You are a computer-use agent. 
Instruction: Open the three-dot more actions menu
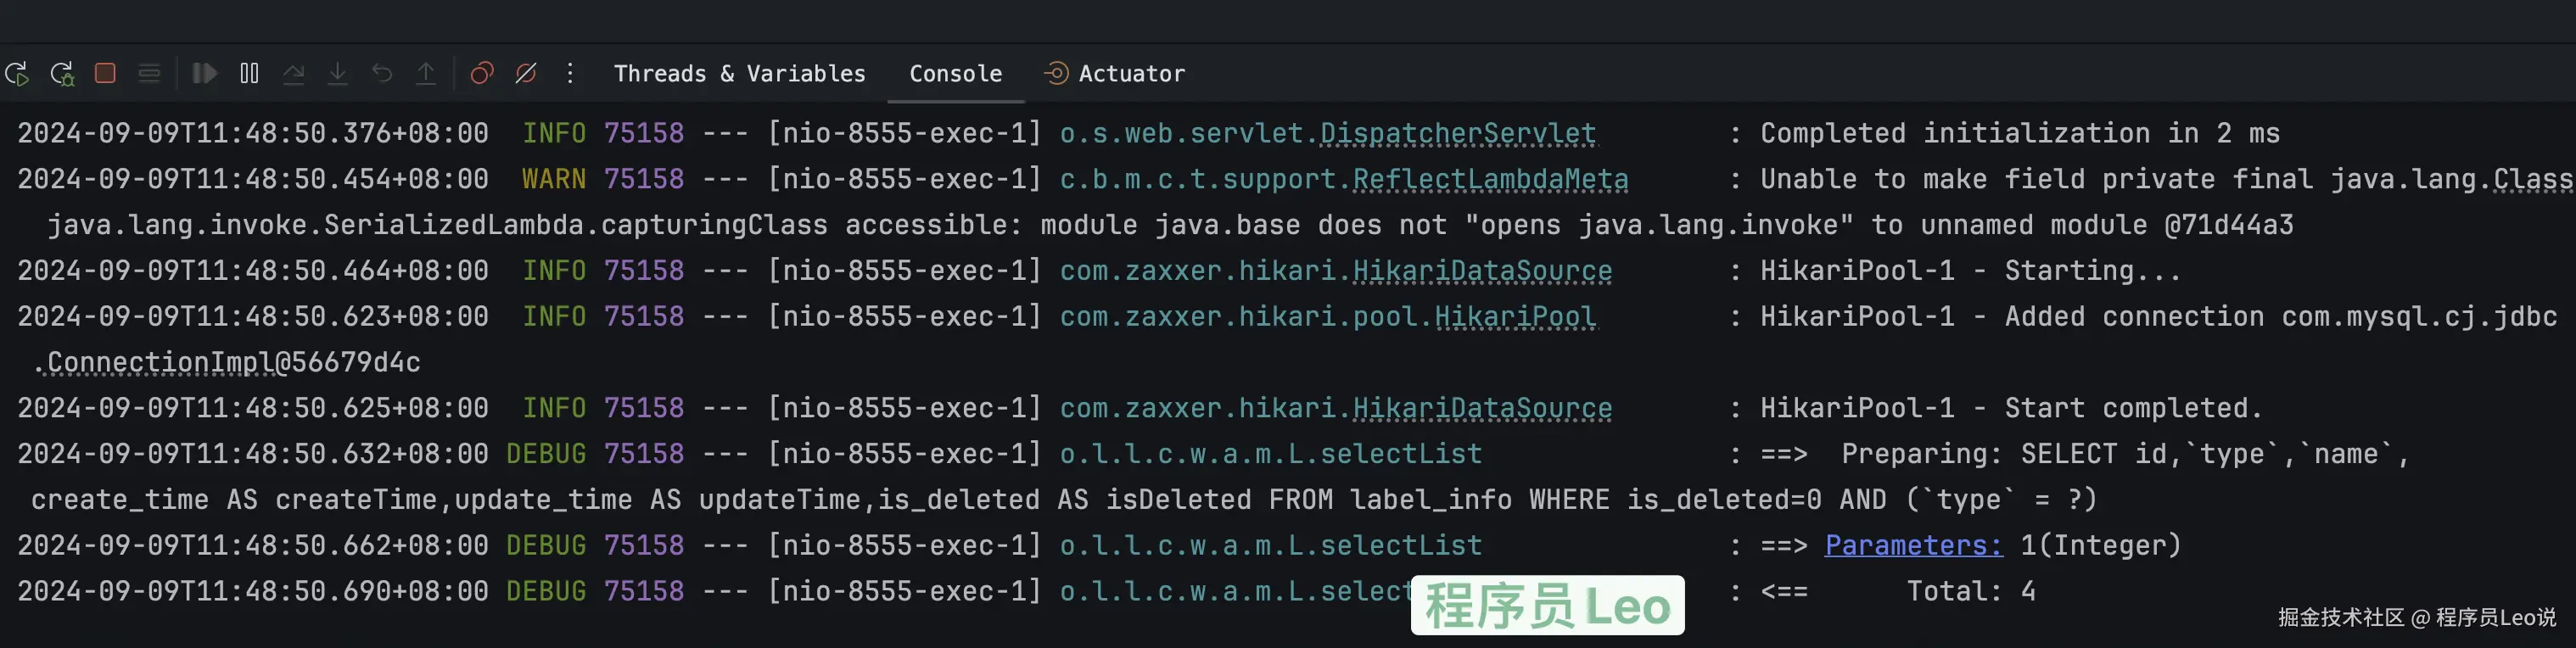pos(570,73)
